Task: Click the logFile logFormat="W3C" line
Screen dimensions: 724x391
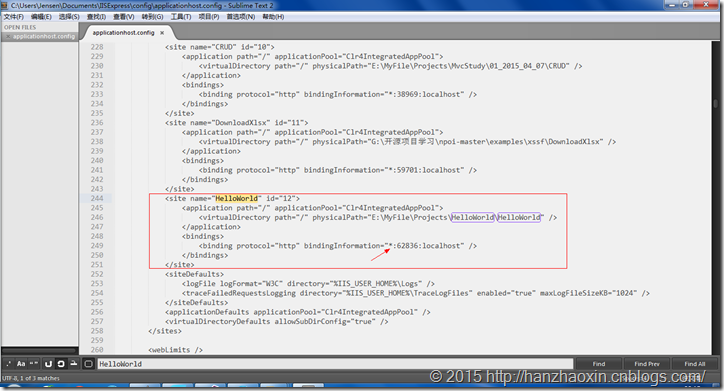Action: 308,283
